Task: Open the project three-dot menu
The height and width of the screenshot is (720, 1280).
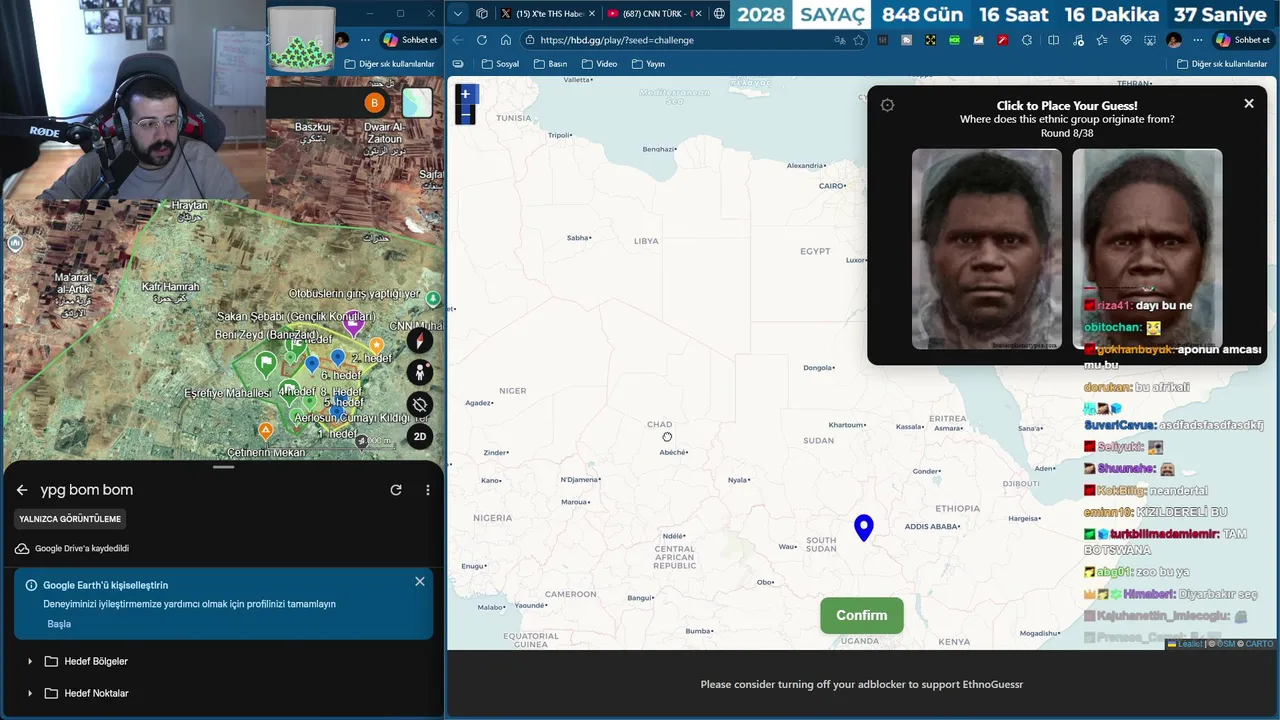Action: click(428, 490)
